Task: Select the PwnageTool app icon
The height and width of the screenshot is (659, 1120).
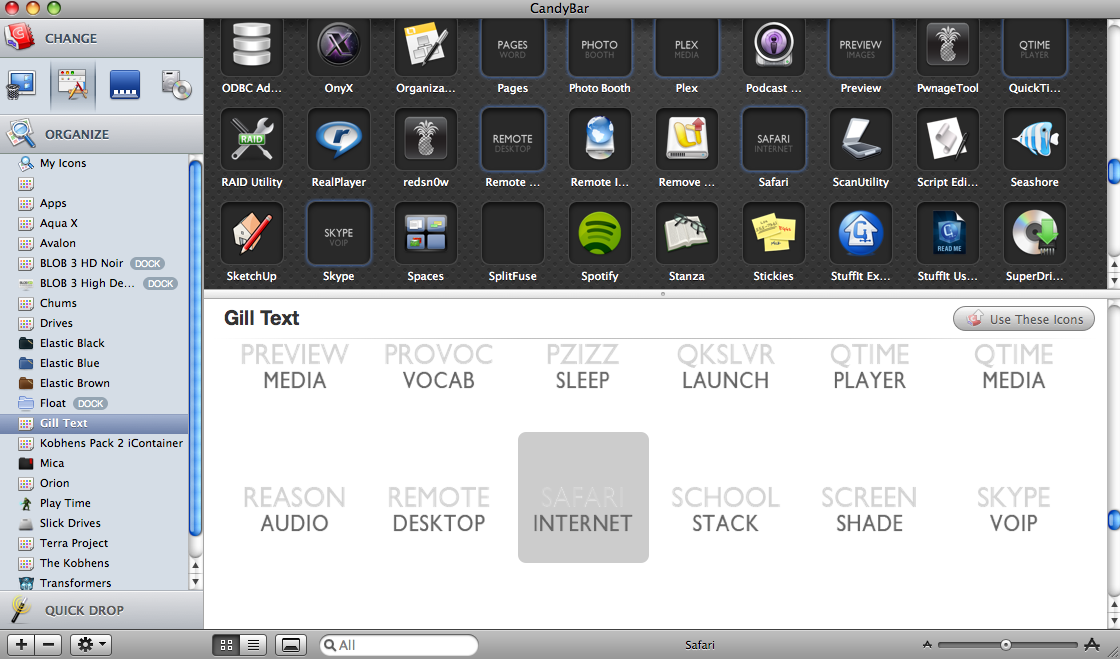Action: click(x=947, y=45)
